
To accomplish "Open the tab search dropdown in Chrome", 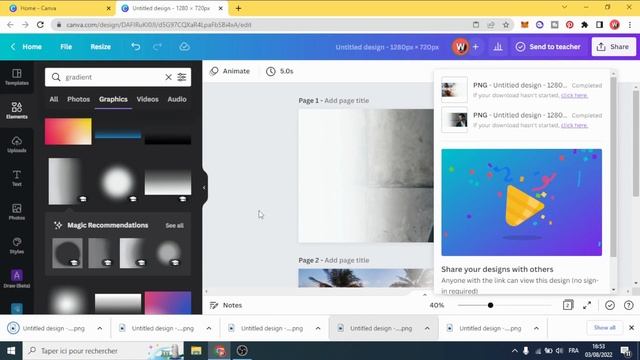I will click(564, 7).
